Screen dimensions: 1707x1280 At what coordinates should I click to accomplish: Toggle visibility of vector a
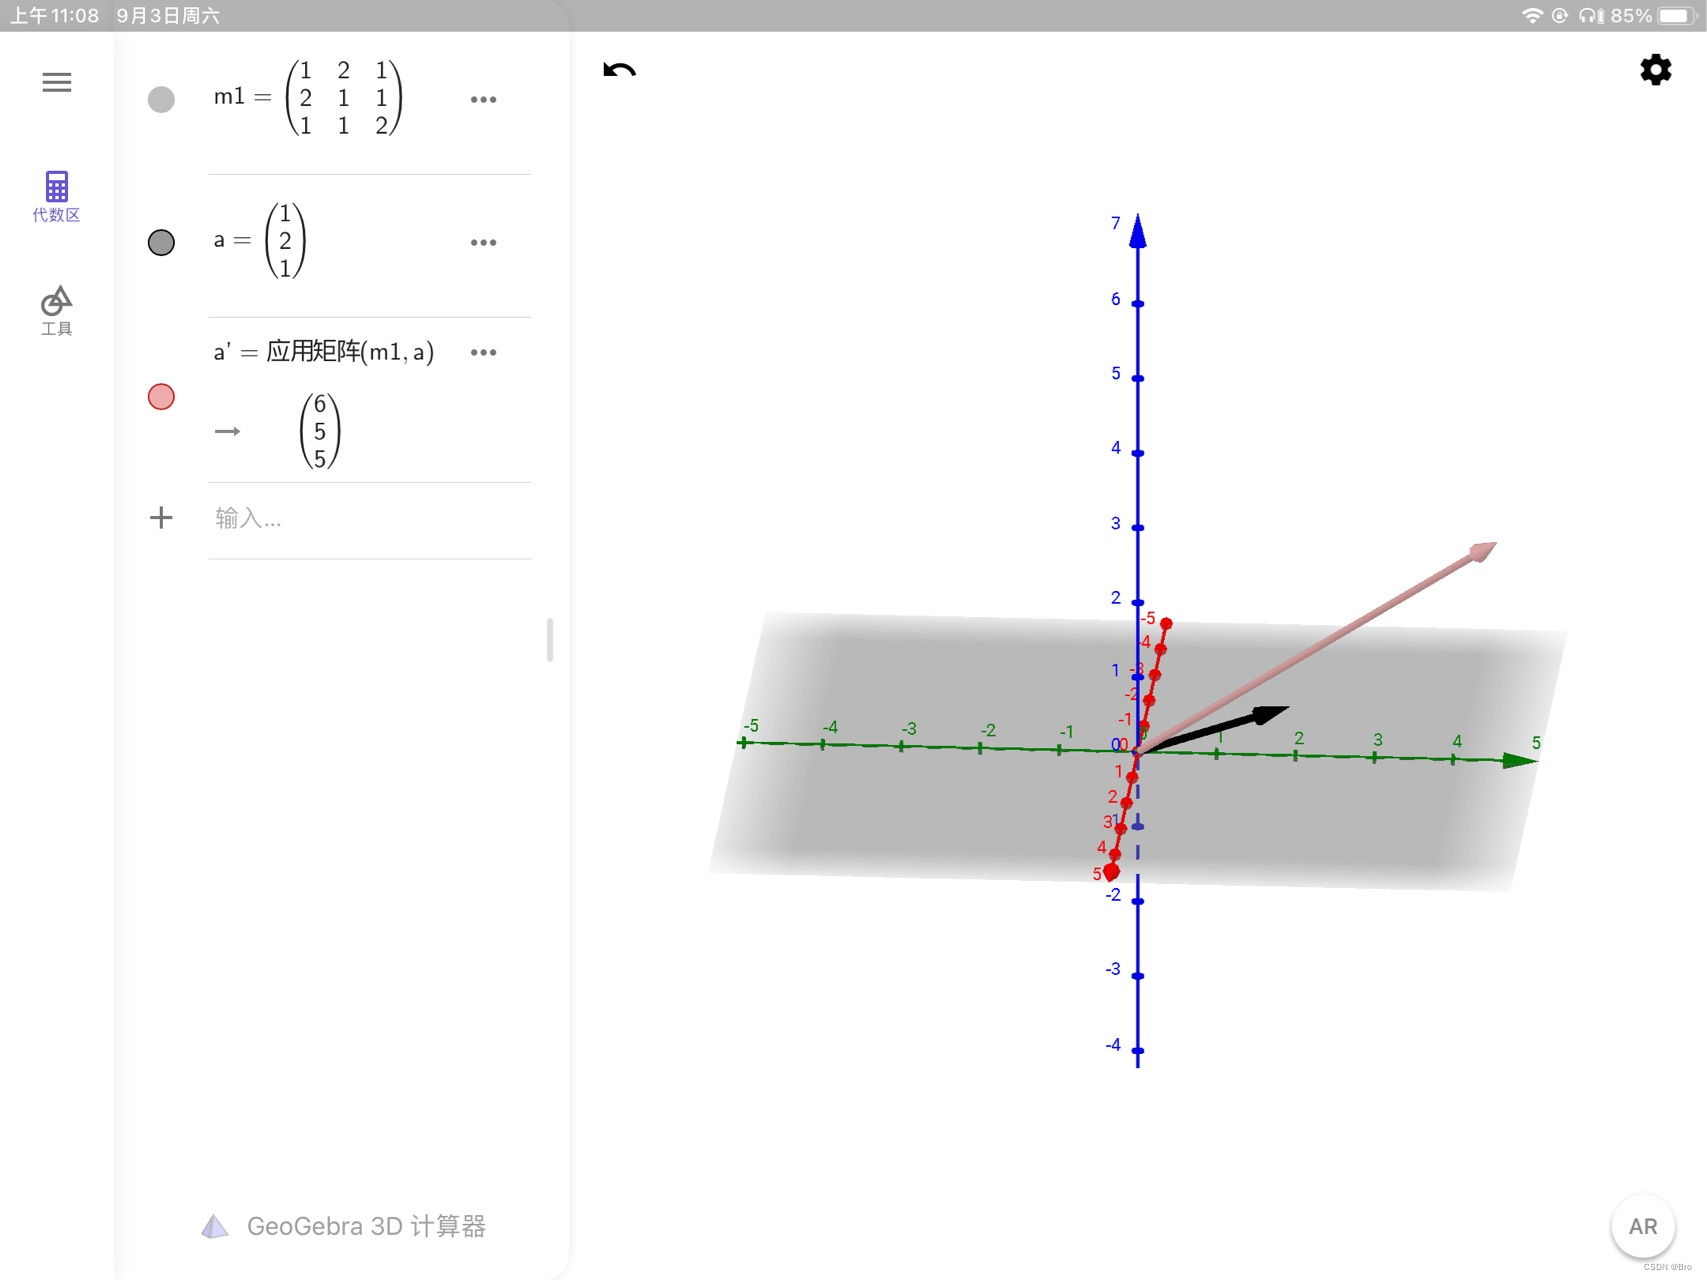[x=161, y=242]
